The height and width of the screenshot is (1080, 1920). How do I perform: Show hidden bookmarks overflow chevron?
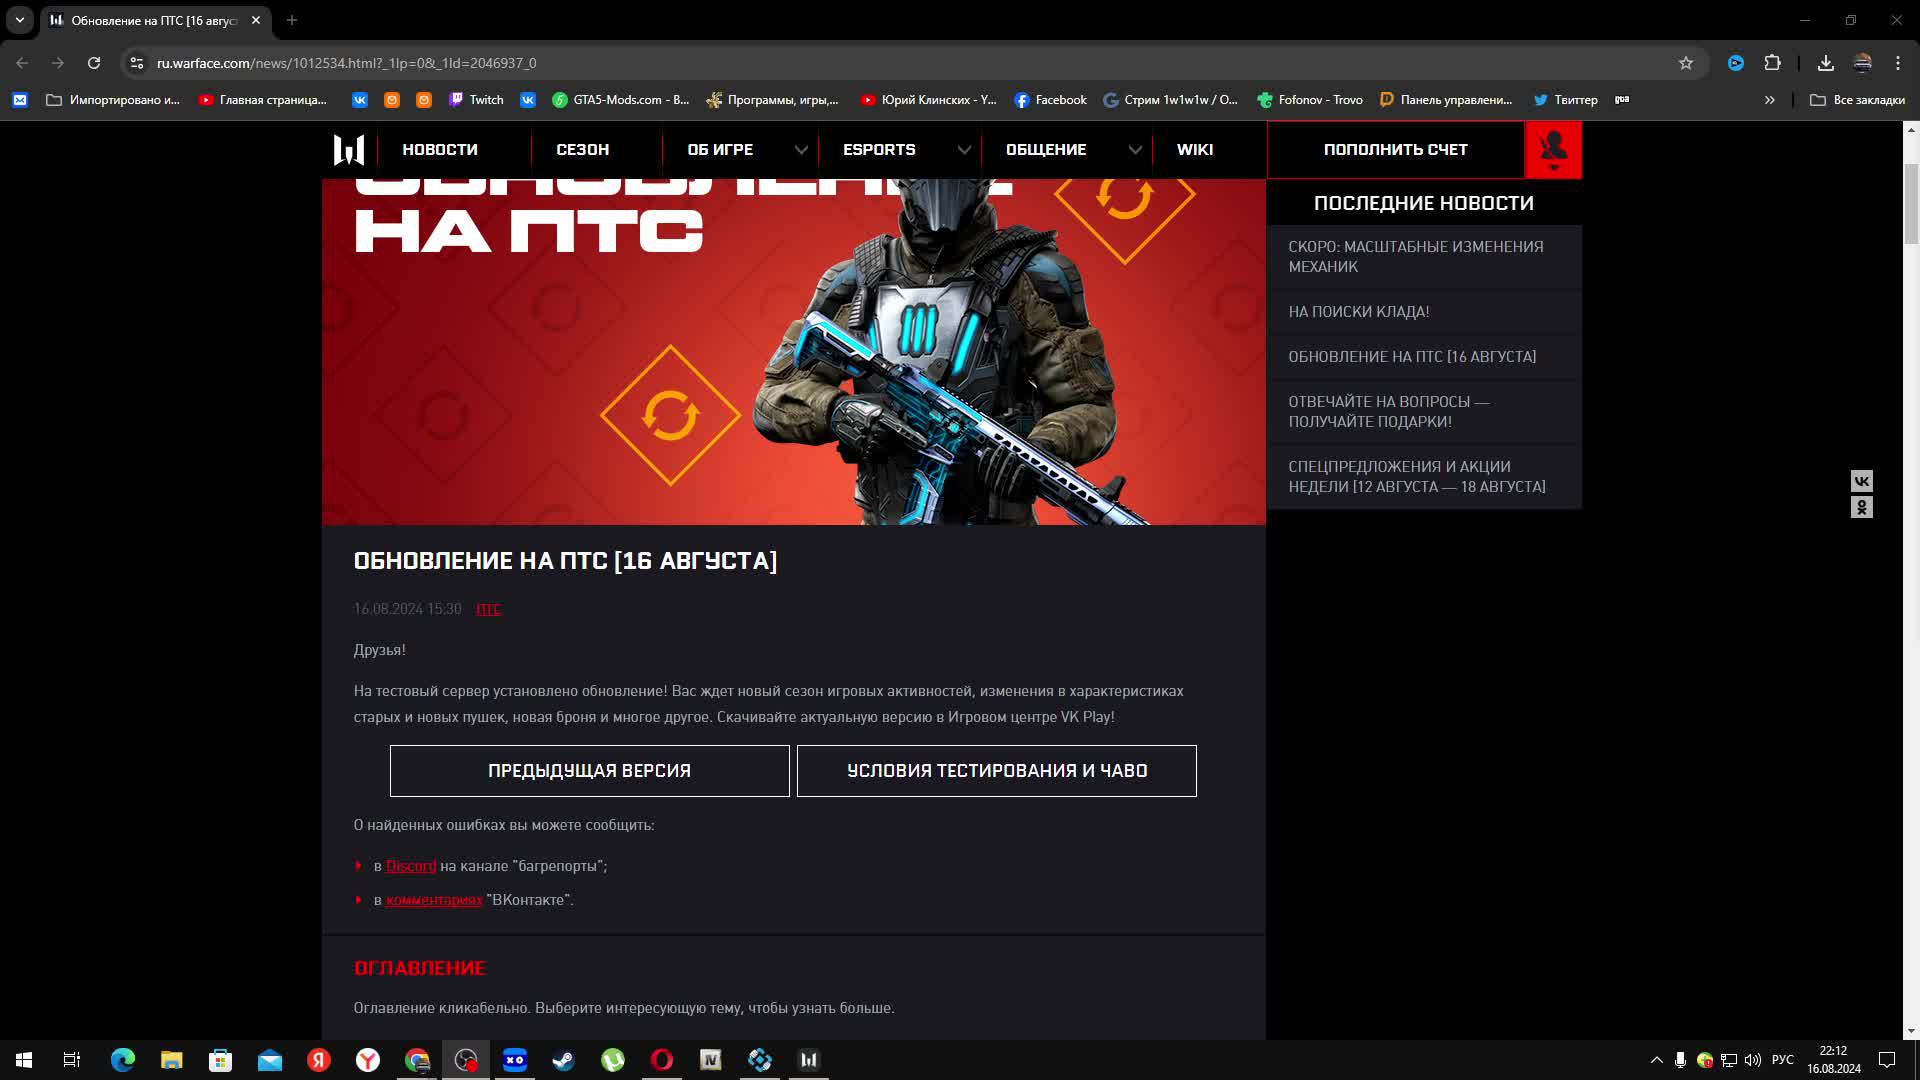(x=1769, y=100)
